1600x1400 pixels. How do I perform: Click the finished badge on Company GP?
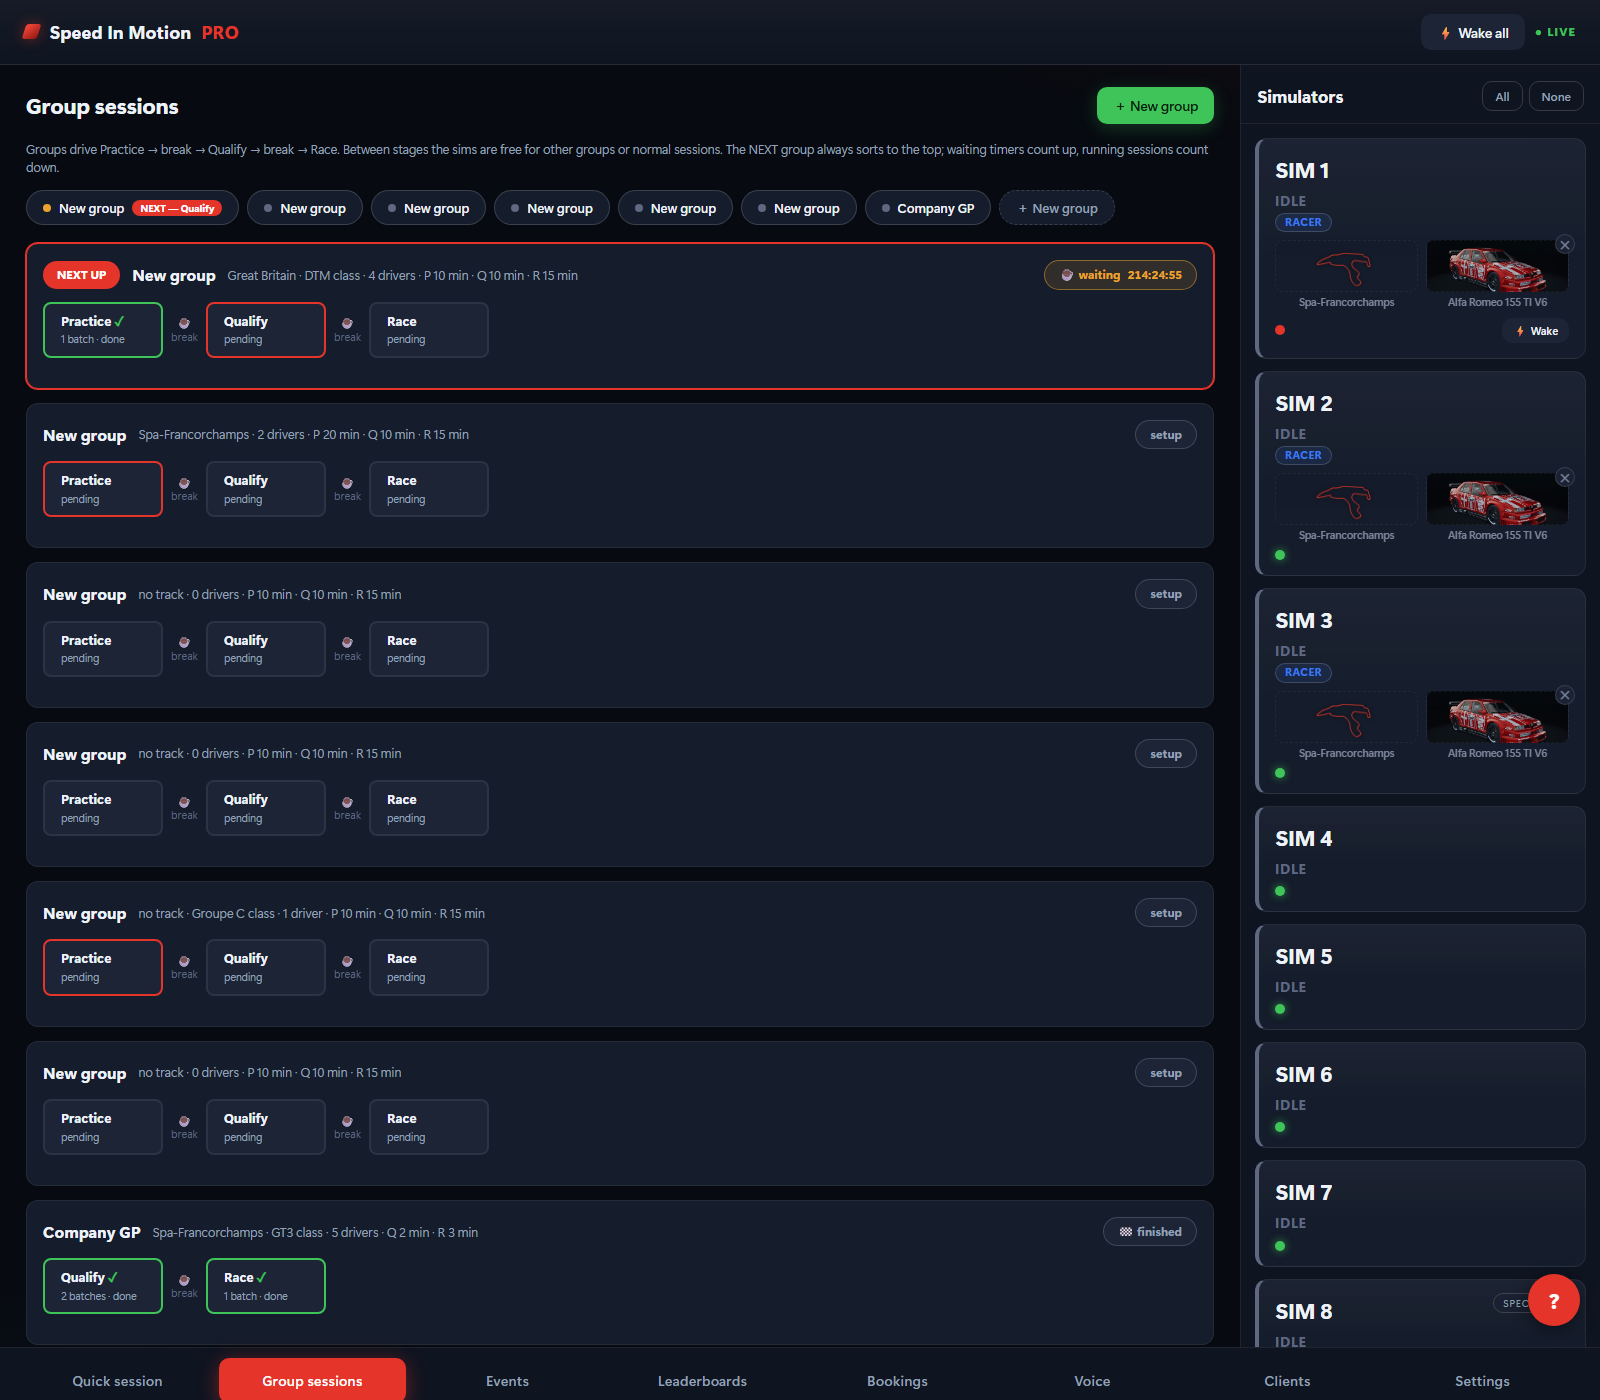click(1150, 1232)
